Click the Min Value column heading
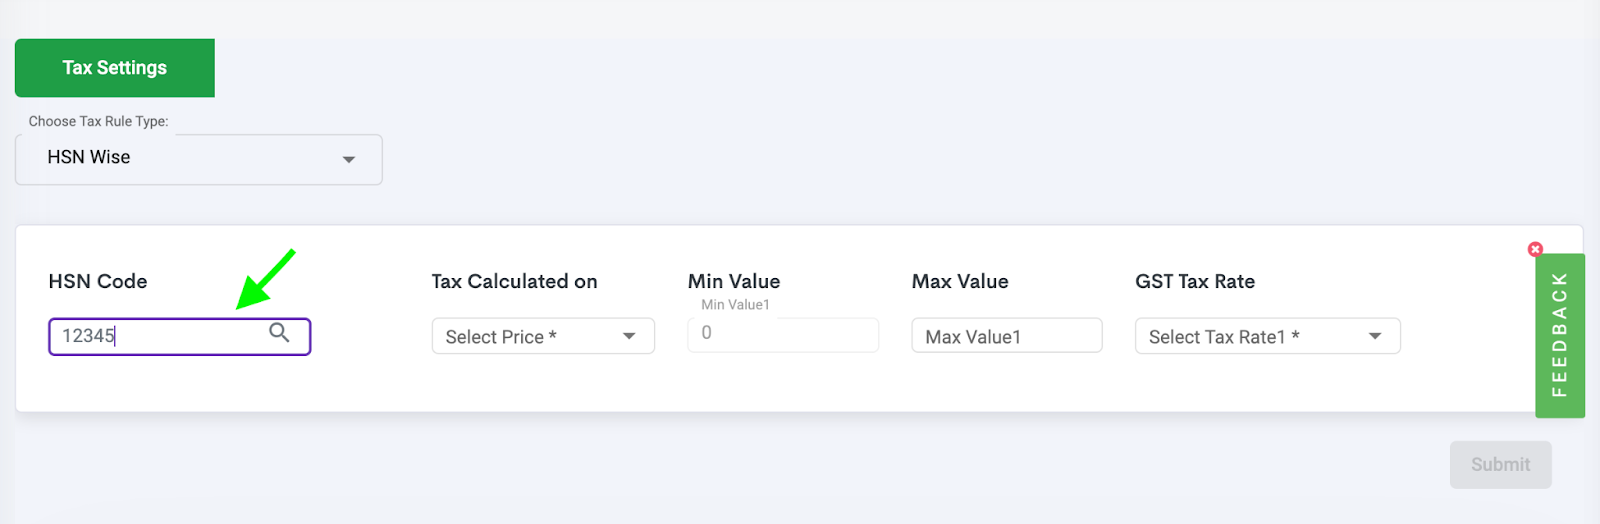The height and width of the screenshot is (524, 1600). pyautogui.click(x=734, y=282)
